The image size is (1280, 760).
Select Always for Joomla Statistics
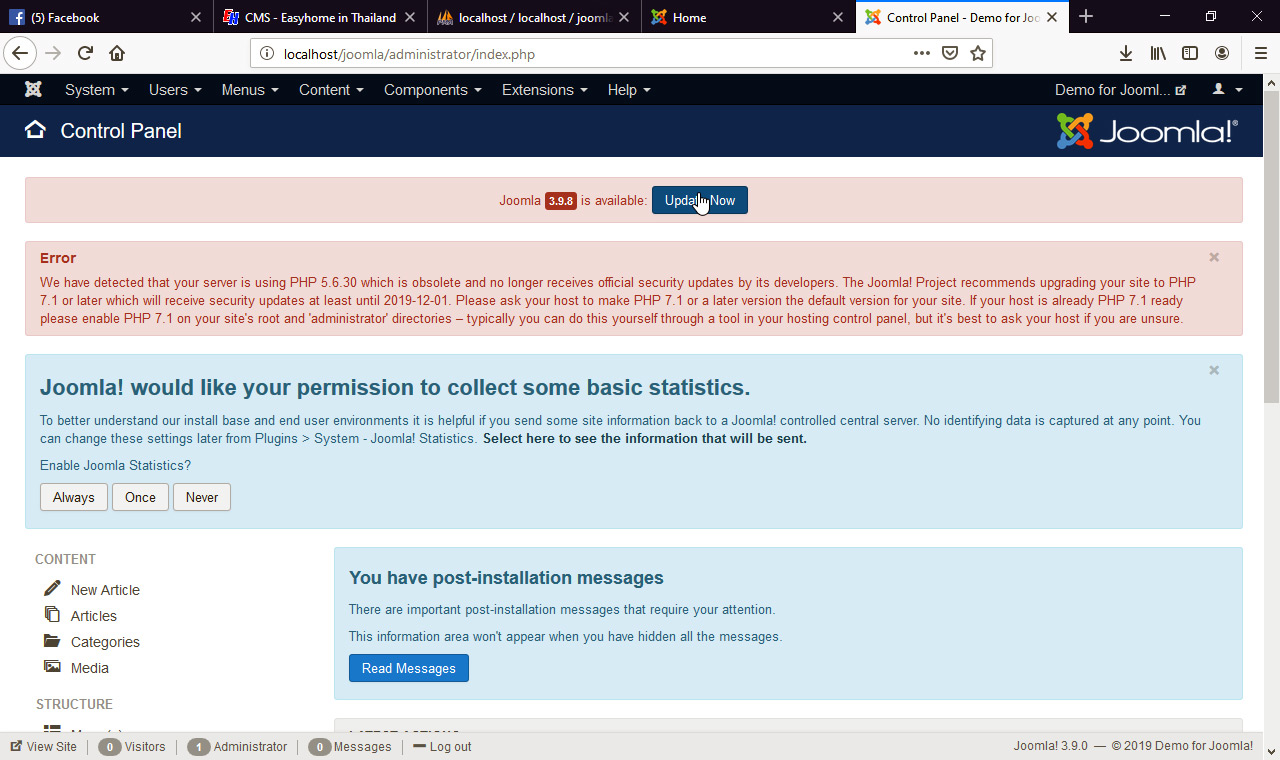point(73,497)
